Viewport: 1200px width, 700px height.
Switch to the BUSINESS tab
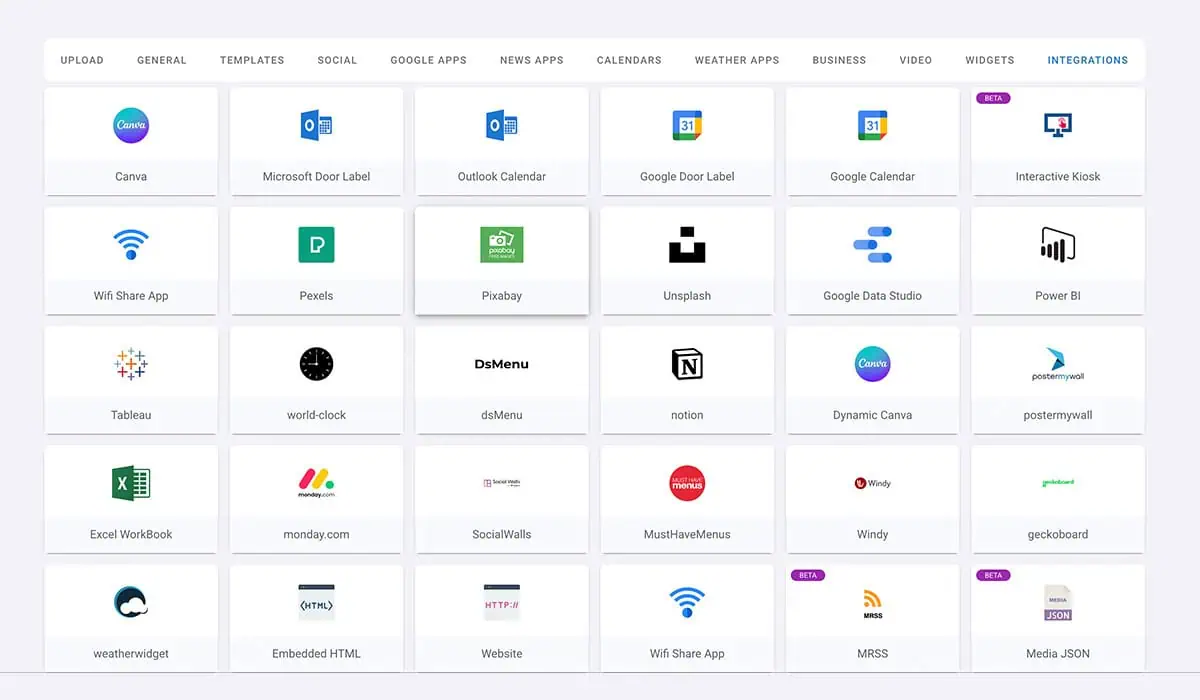click(839, 60)
